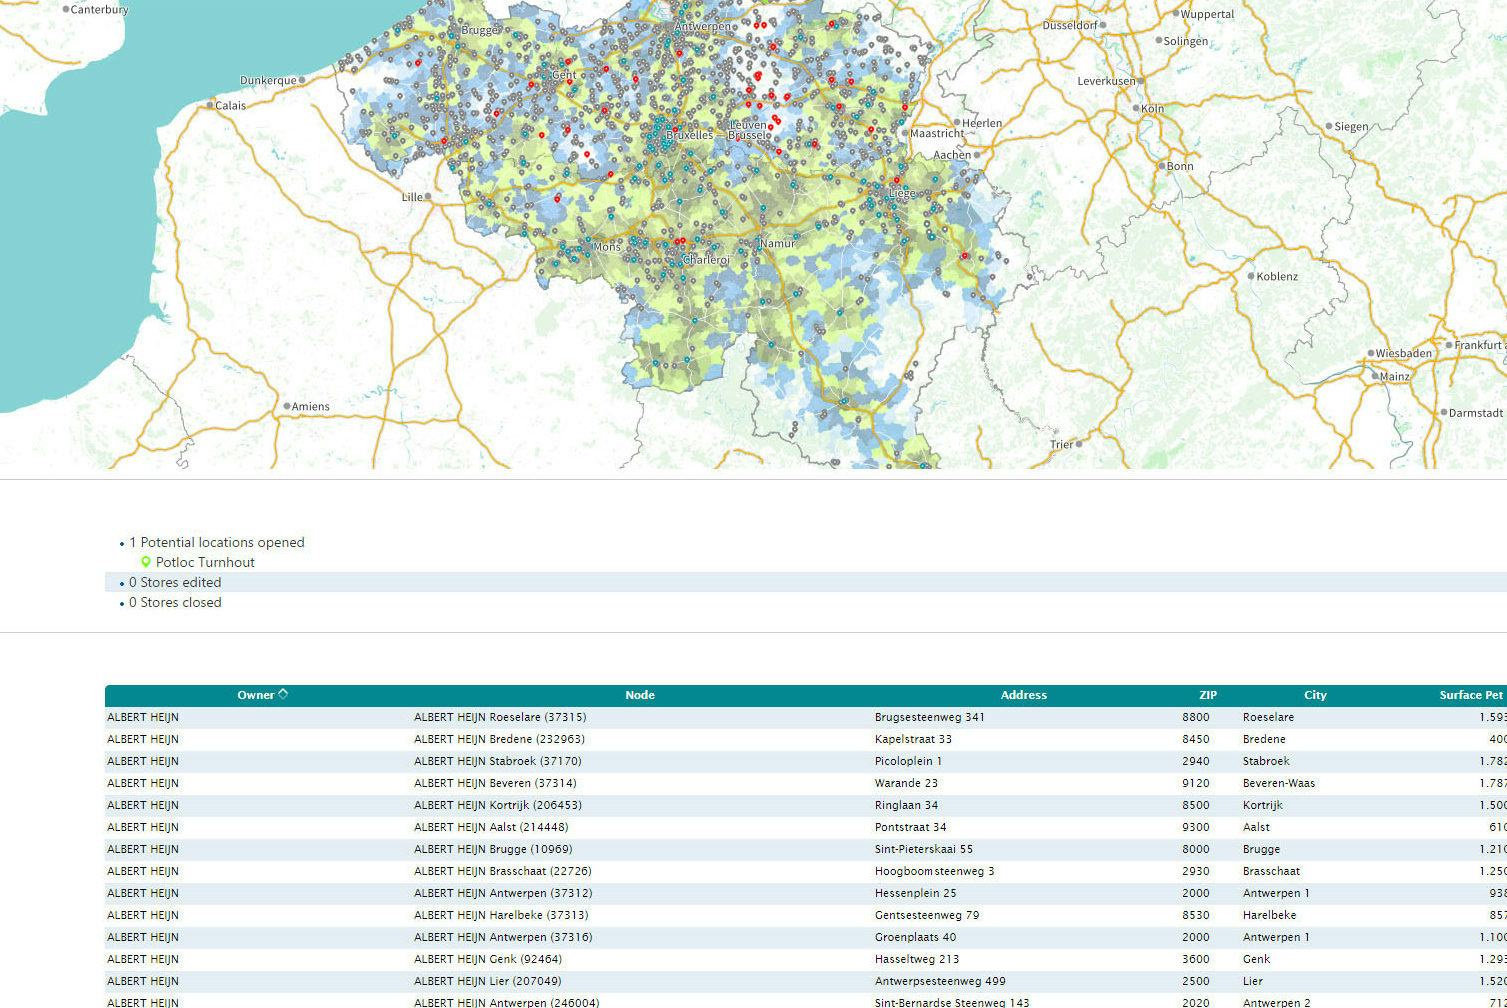Click the ALBERT HEIJN Genk (92464) node link
Screen dimensions: 1507x1008
click(x=489, y=959)
